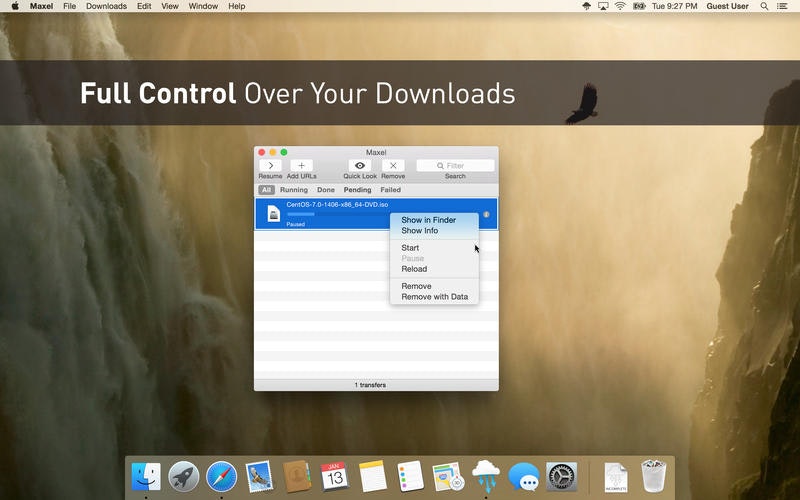Open the File menu

[69, 6]
